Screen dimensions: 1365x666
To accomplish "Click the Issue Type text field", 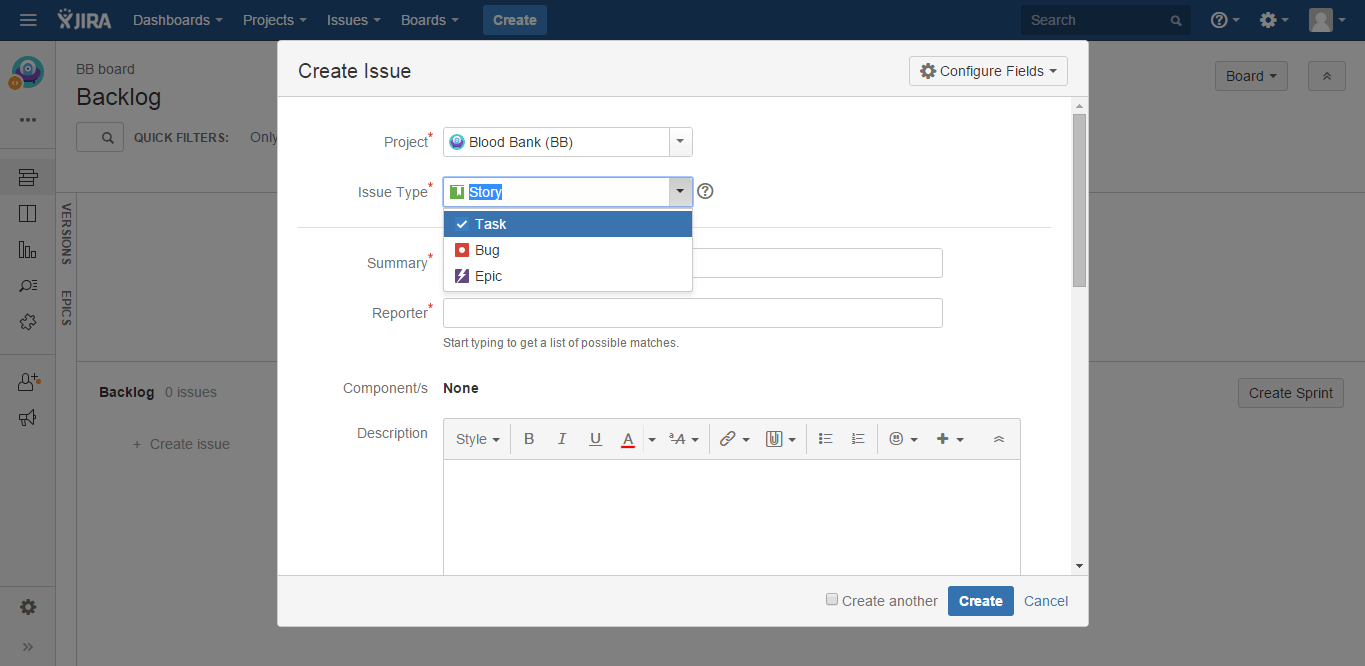I will pos(556,192).
